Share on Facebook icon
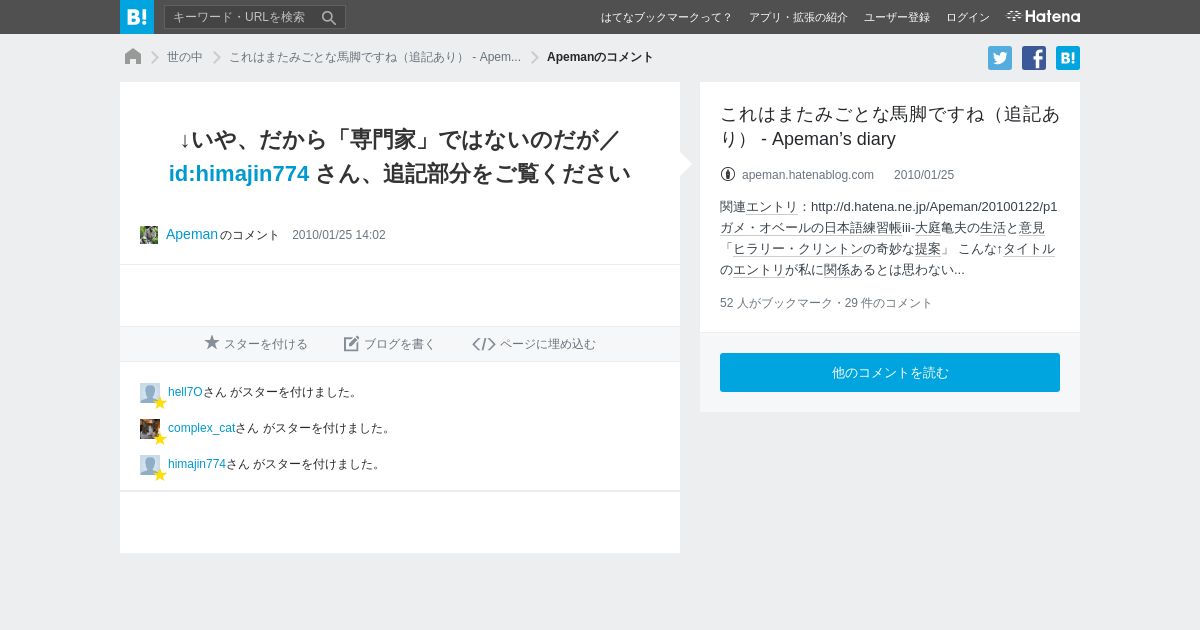 click(x=1034, y=58)
